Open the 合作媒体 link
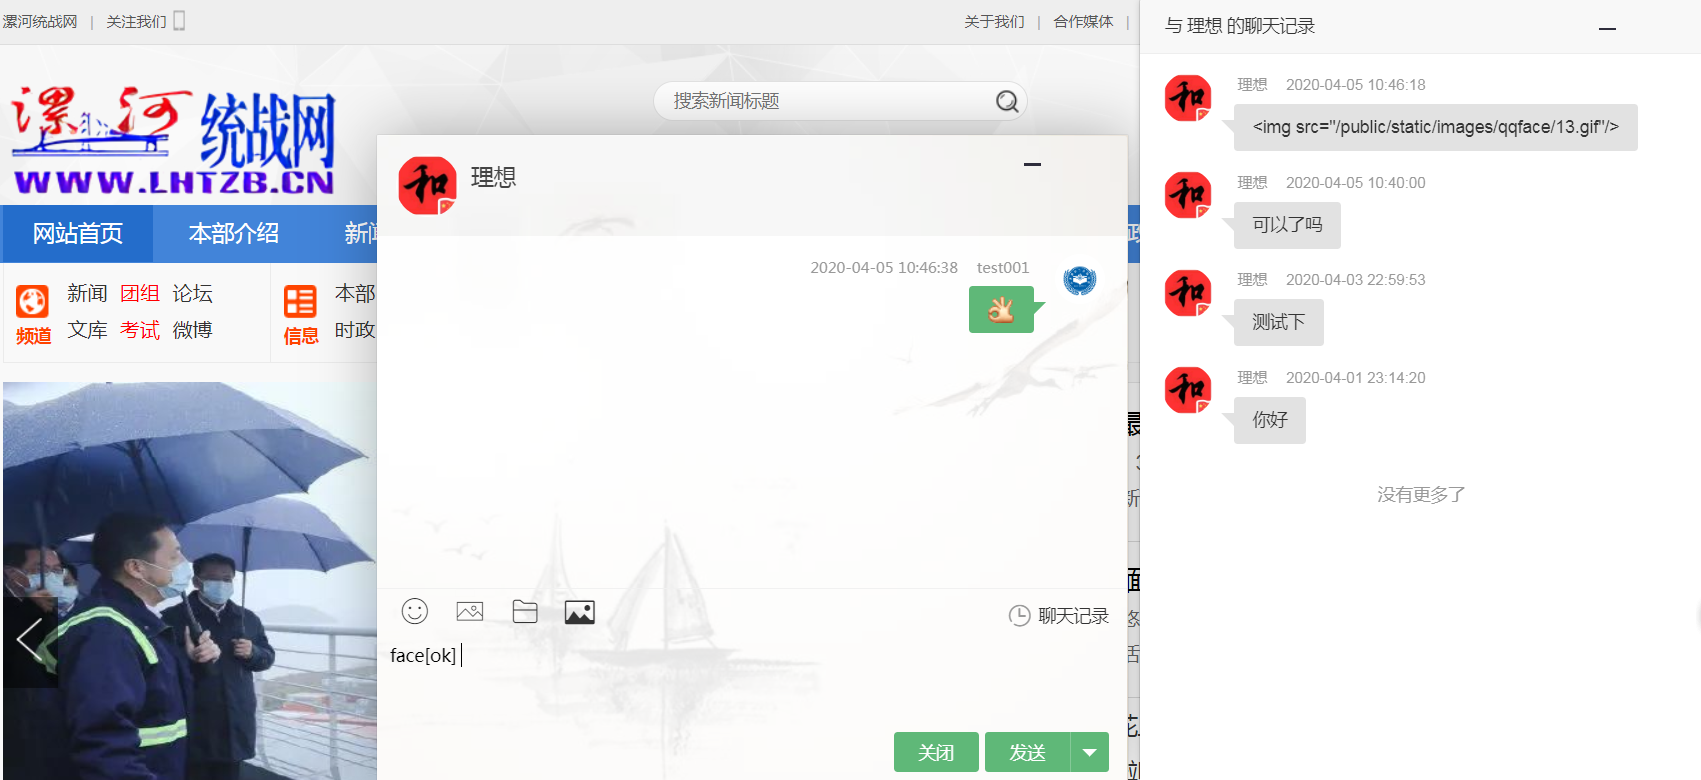 [1083, 22]
